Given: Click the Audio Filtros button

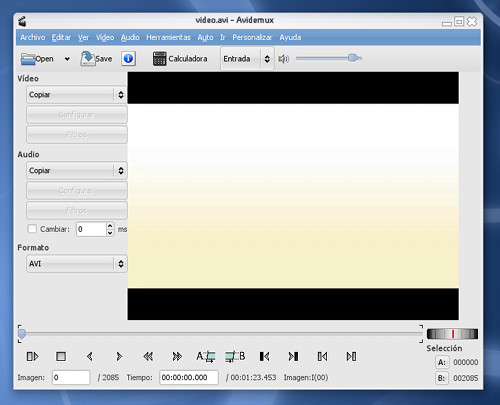Looking at the screenshot, I should 77,210.
